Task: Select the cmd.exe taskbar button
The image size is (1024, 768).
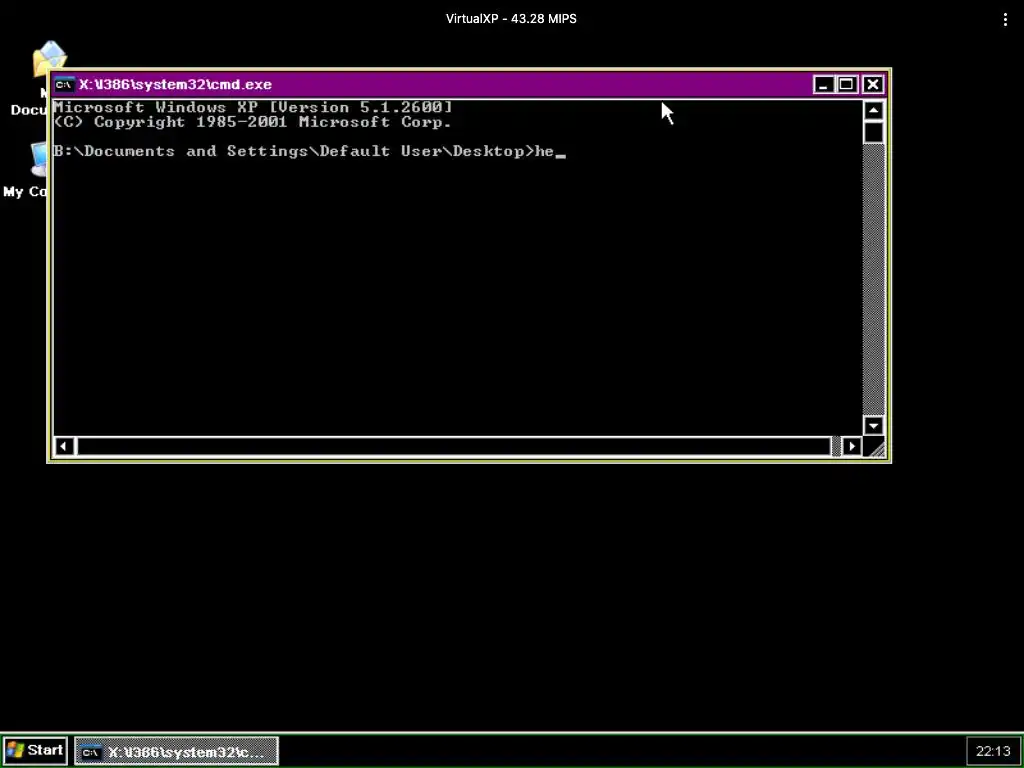Action: (x=176, y=751)
